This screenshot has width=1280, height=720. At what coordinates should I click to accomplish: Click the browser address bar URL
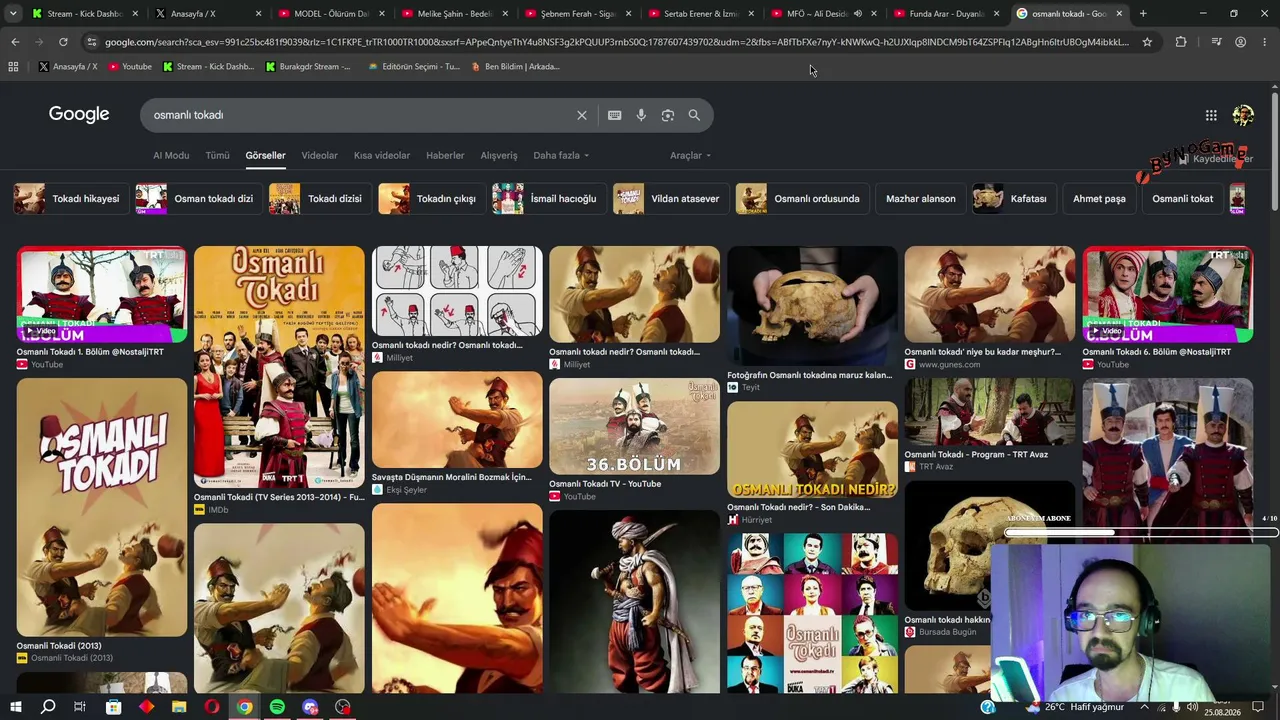(616, 42)
